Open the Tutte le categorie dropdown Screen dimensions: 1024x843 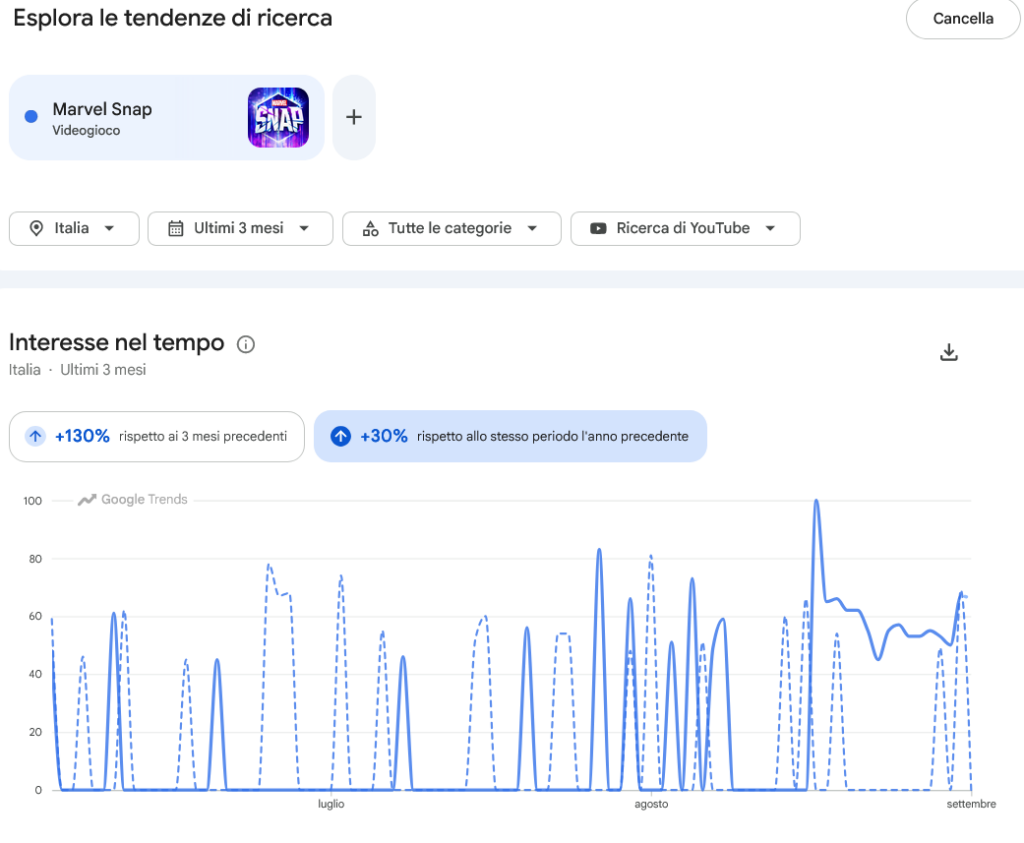coord(452,229)
